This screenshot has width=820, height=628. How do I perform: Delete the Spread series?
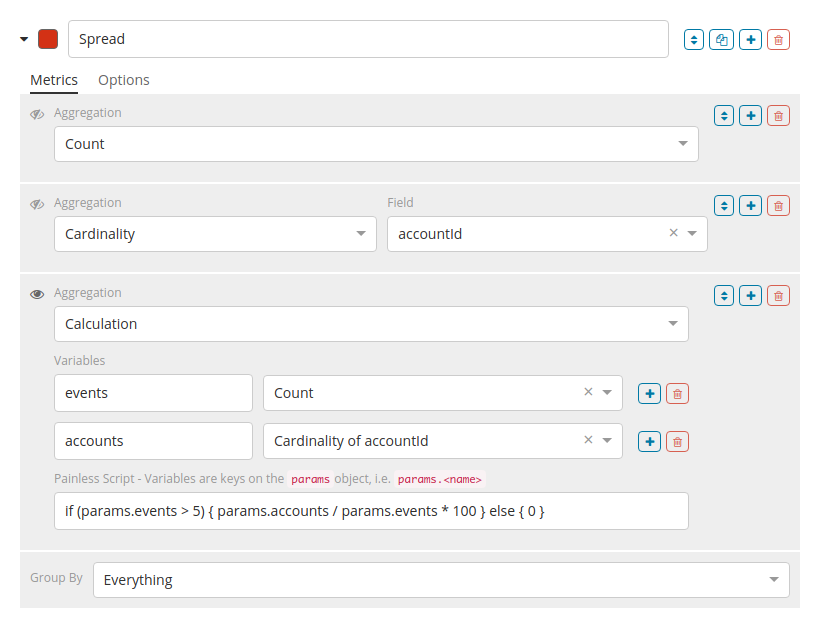click(779, 40)
